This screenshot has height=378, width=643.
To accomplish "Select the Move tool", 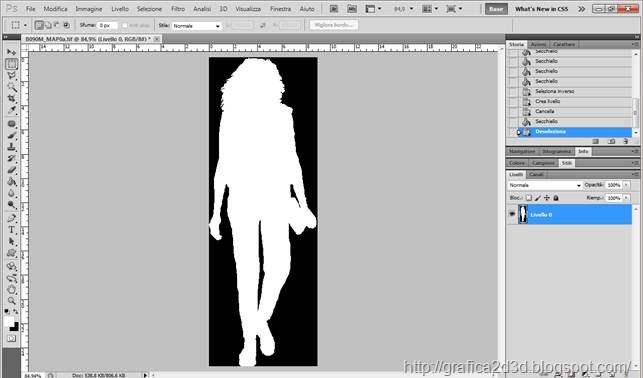I will point(11,52).
